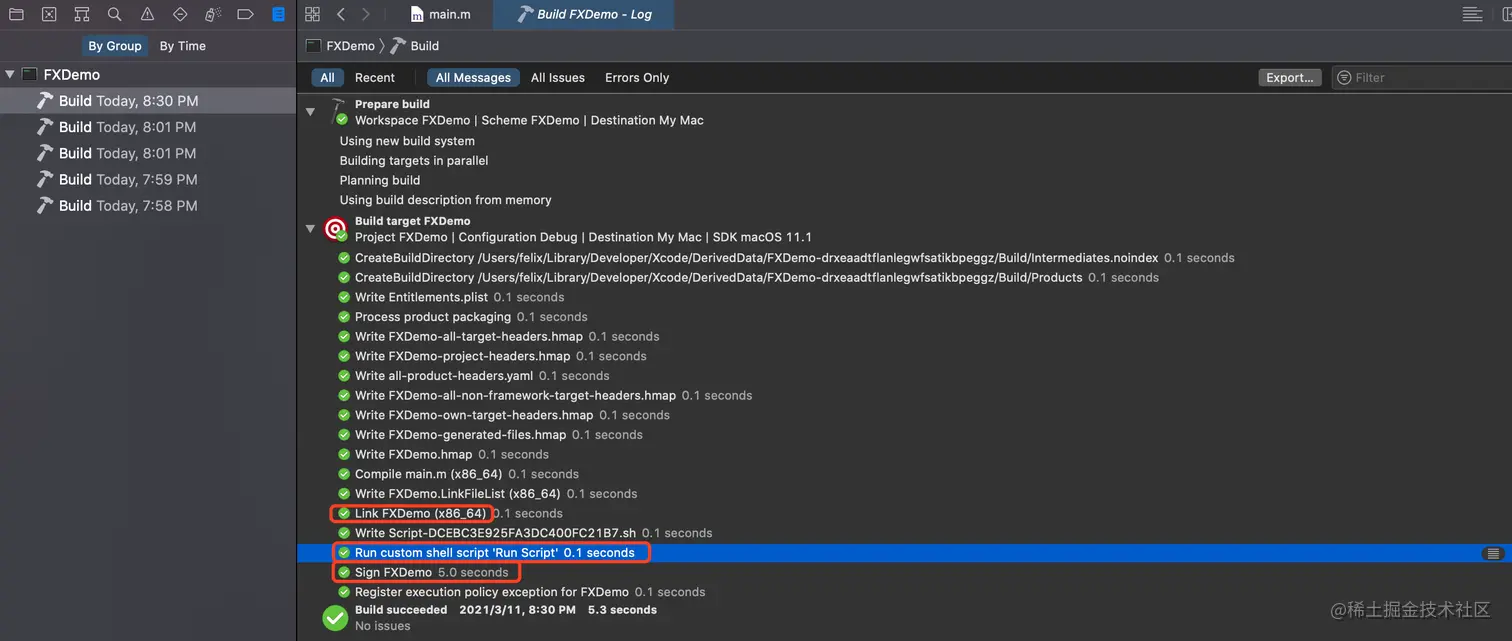Select the Recent scope button
This screenshot has height=641, width=1512.
point(375,77)
